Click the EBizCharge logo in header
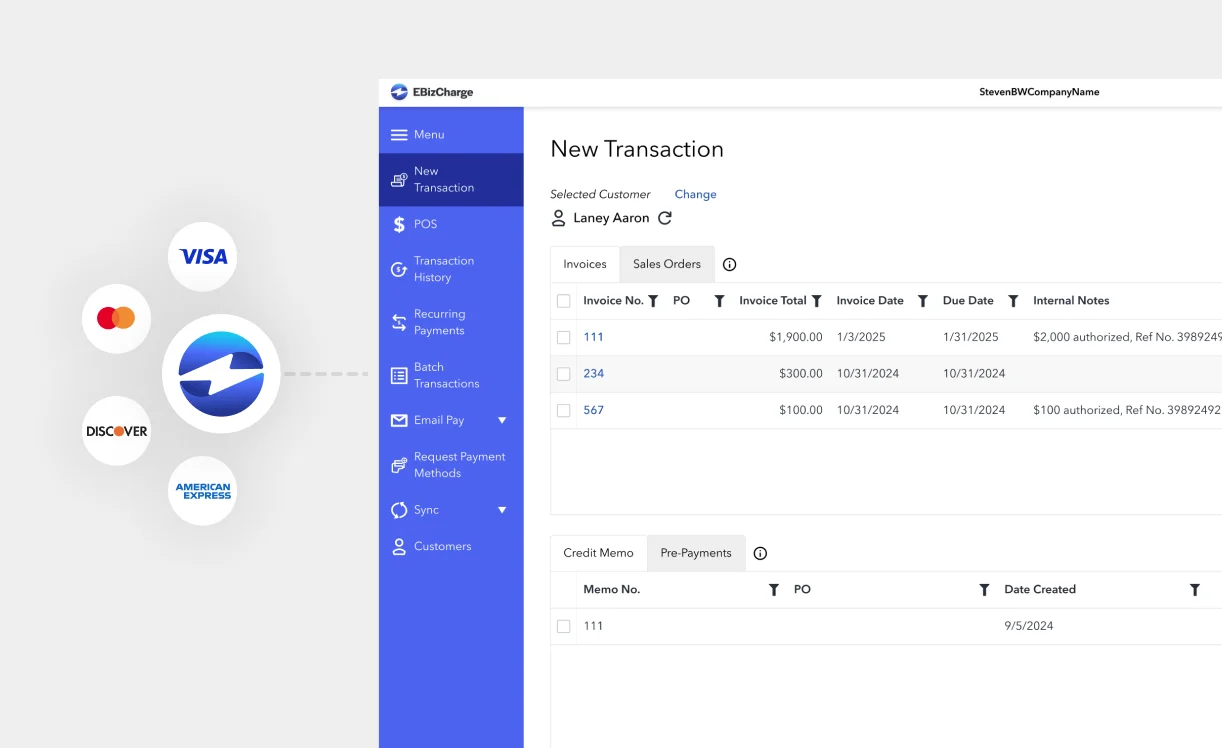Viewport: 1222px width, 748px height. coord(432,92)
